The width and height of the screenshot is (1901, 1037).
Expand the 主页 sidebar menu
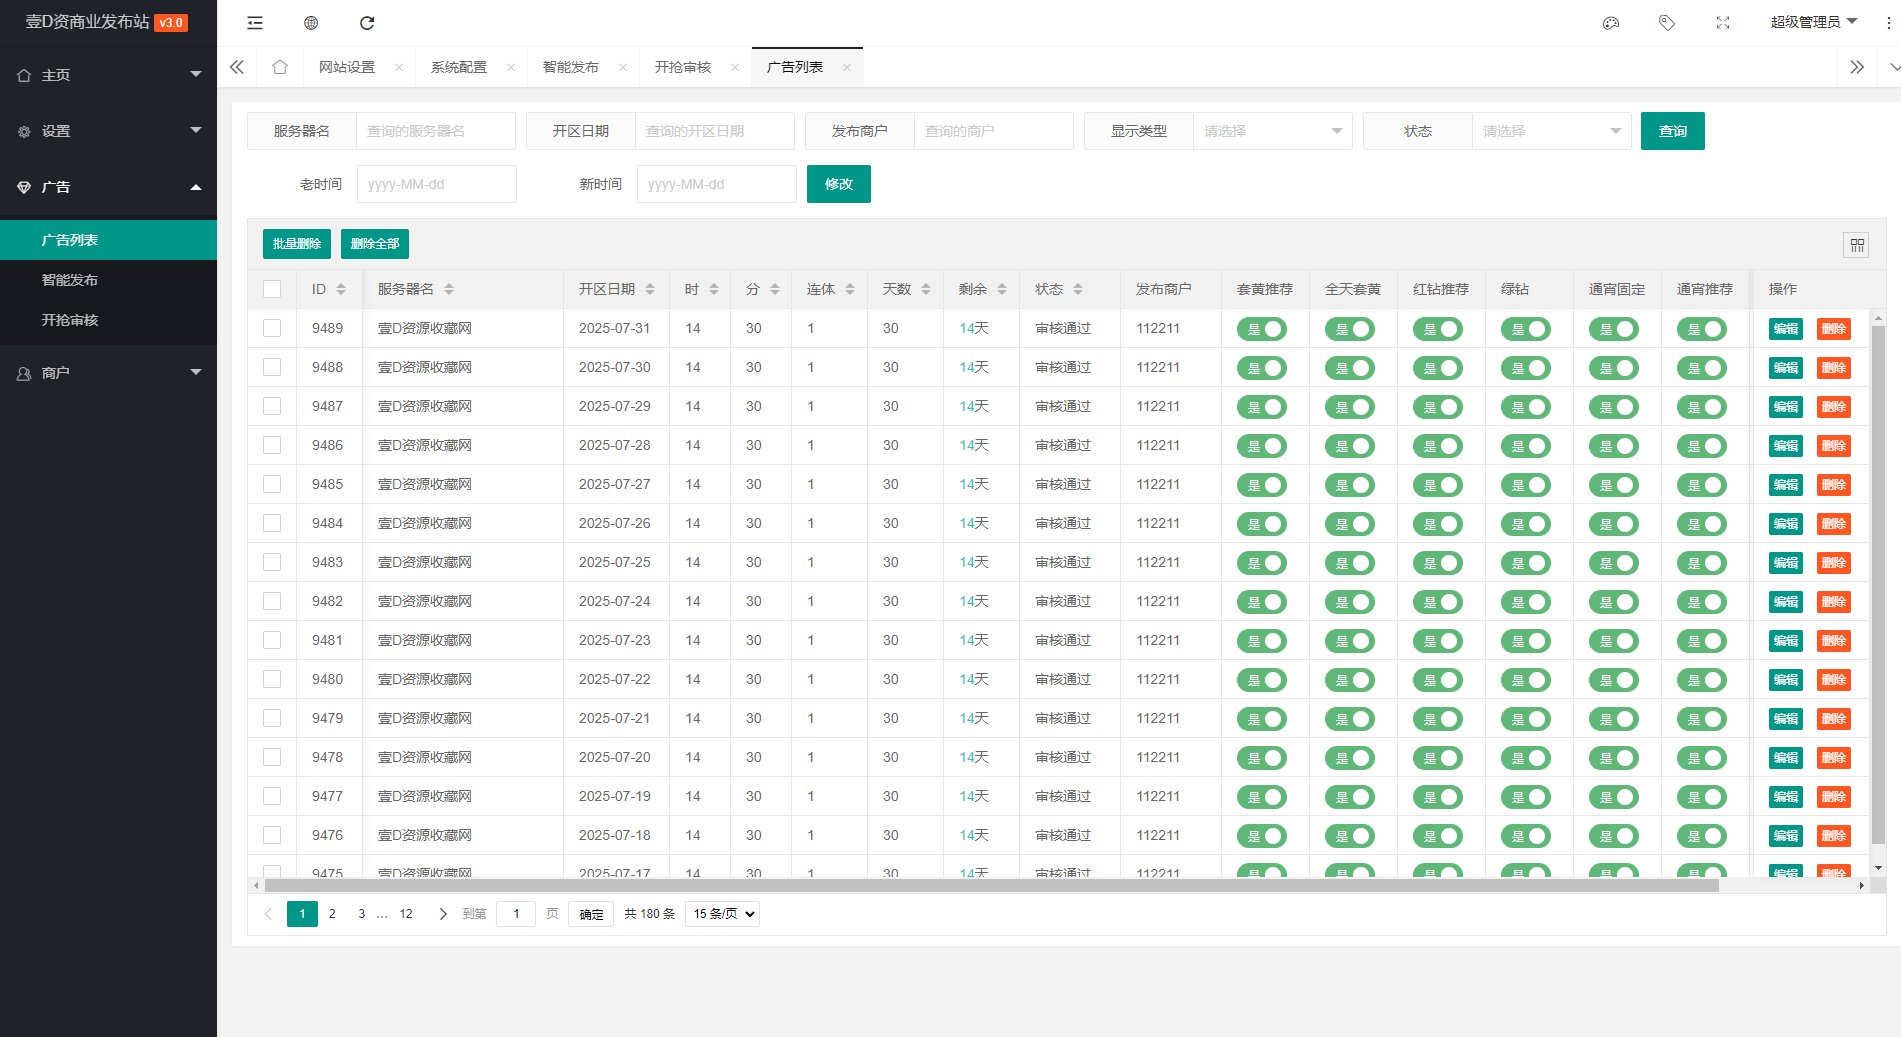click(x=108, y=75)
